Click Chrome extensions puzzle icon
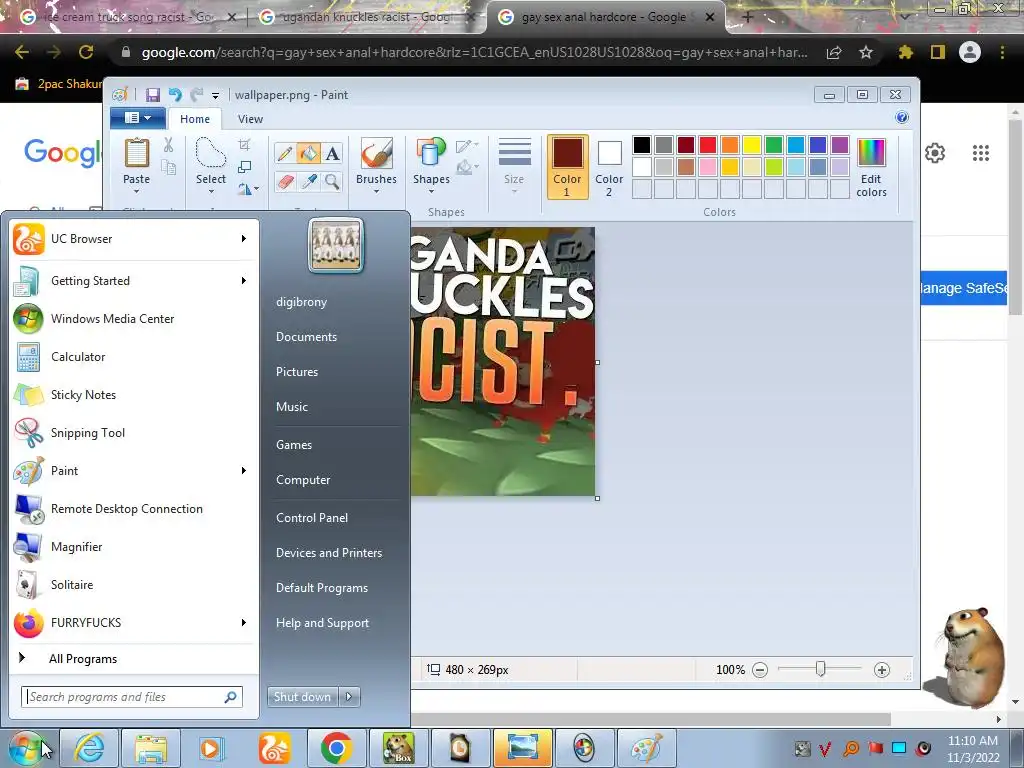1024x768 pixels. coord(905,52)
